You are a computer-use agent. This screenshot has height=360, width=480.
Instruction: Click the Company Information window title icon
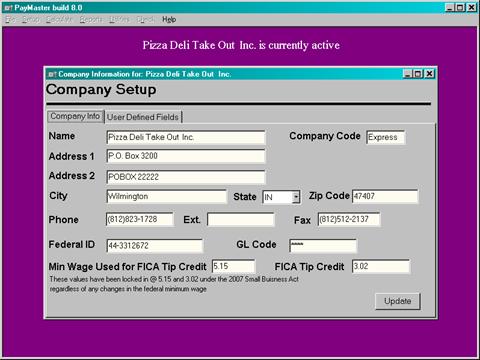coord(52,74)
